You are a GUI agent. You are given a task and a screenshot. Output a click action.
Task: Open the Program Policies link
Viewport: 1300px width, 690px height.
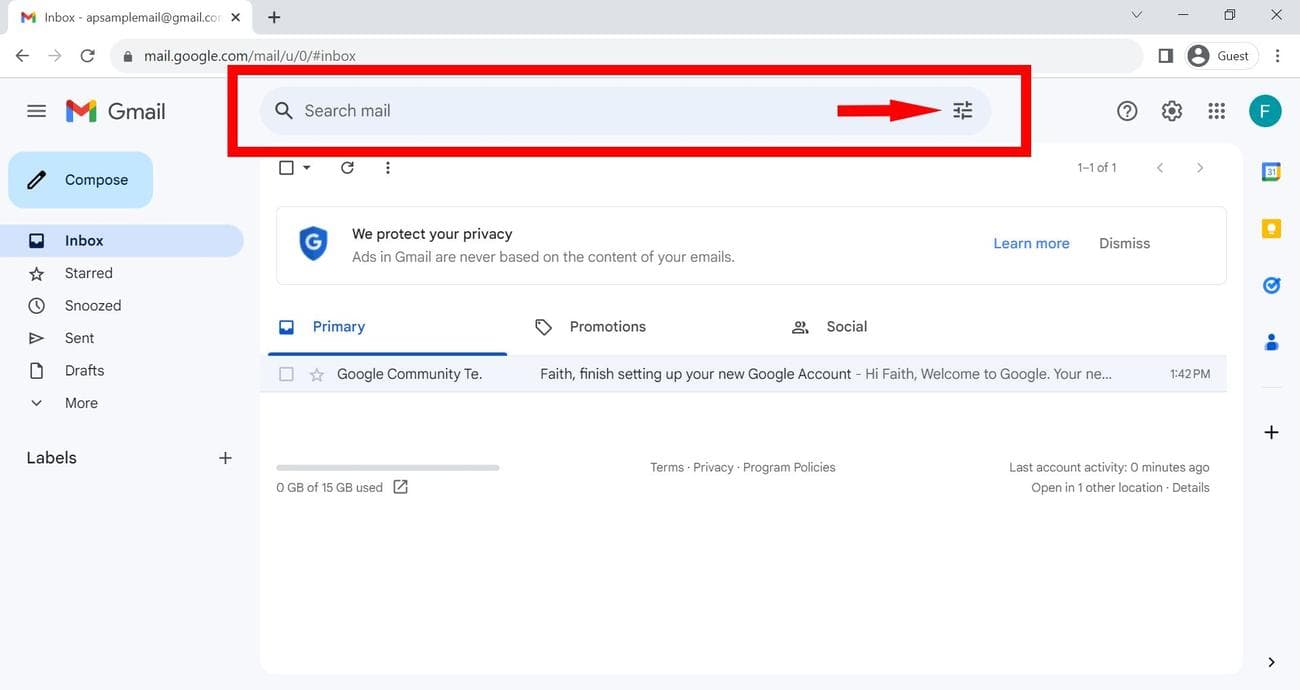[x=789, y=467]
